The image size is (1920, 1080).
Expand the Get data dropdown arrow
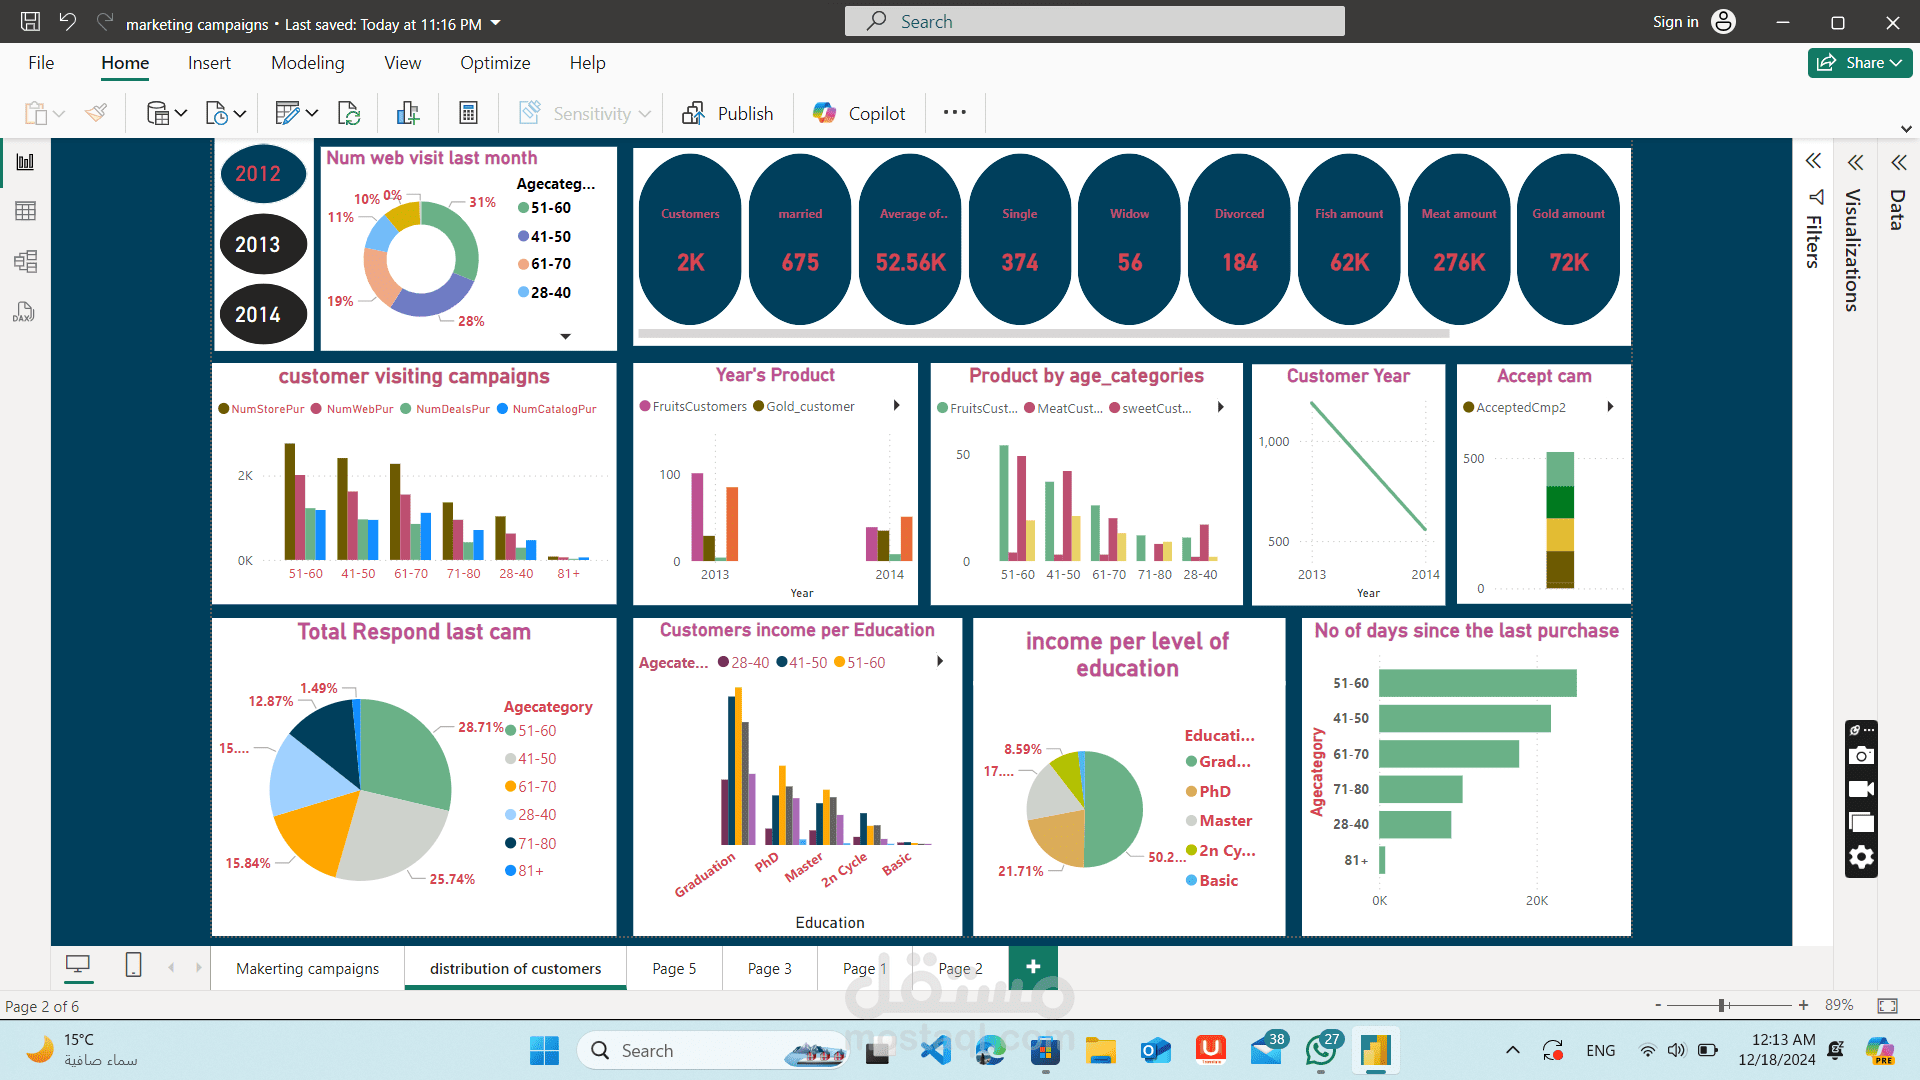(181, 113)
